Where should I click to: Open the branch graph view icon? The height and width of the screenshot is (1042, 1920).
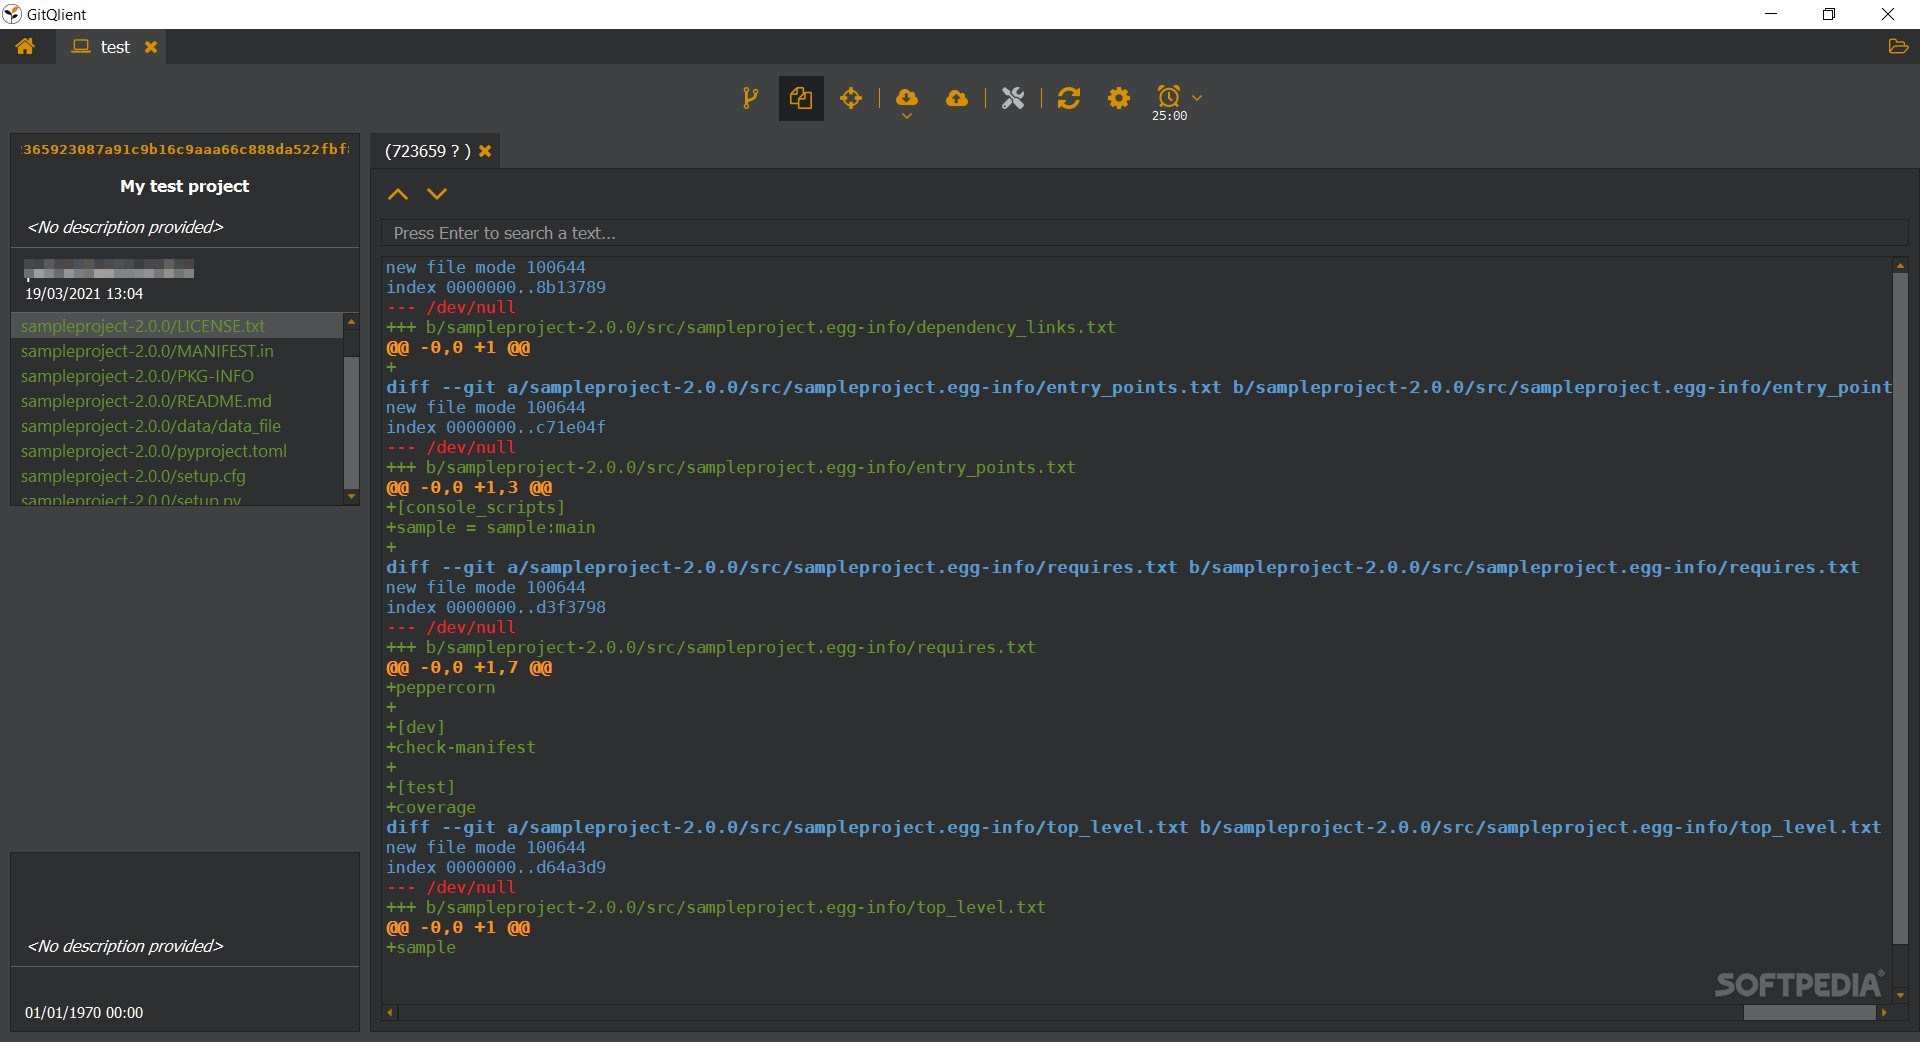(x=750, y=98)
